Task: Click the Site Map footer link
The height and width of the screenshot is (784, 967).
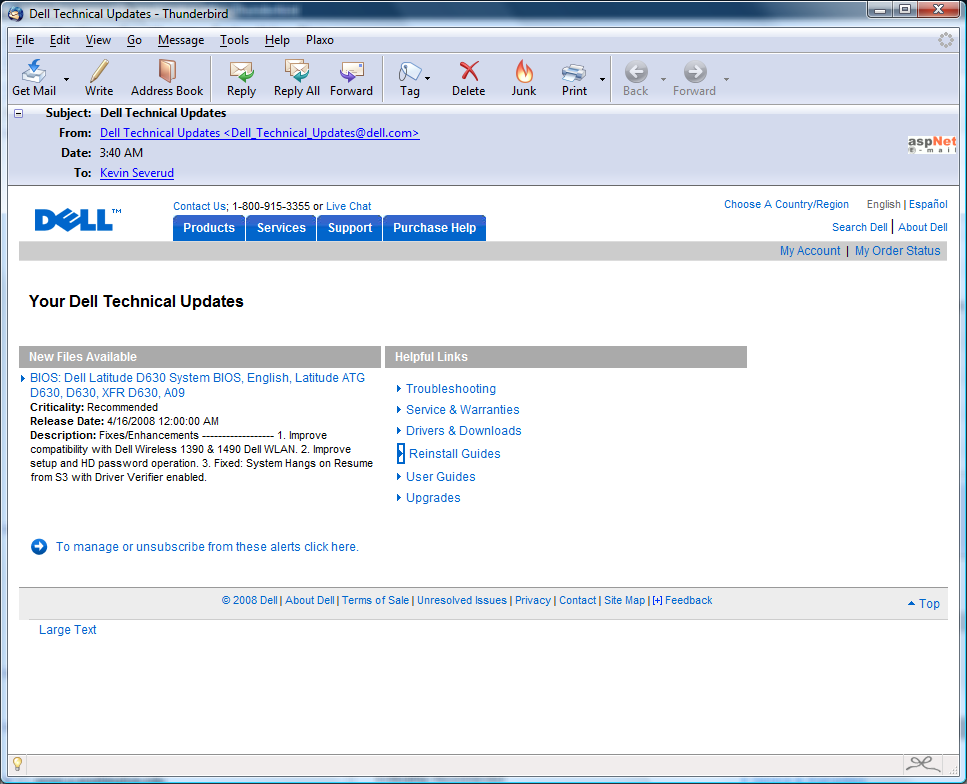Action: 624,600
